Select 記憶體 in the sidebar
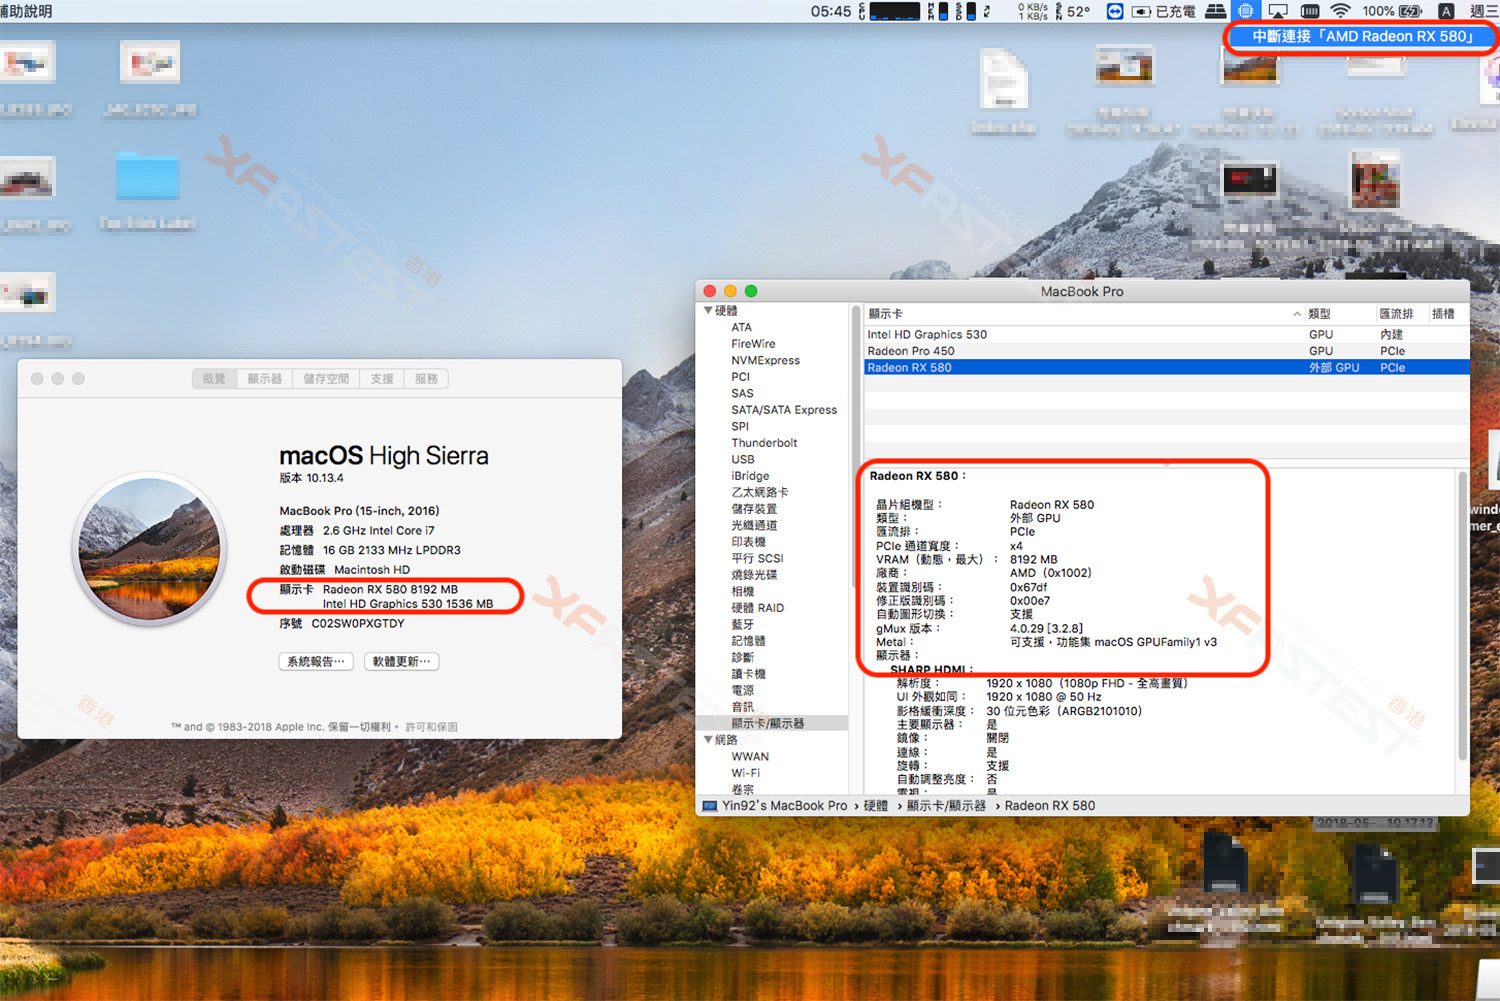The image size is (1500, 1001). [x=748, y=641]
